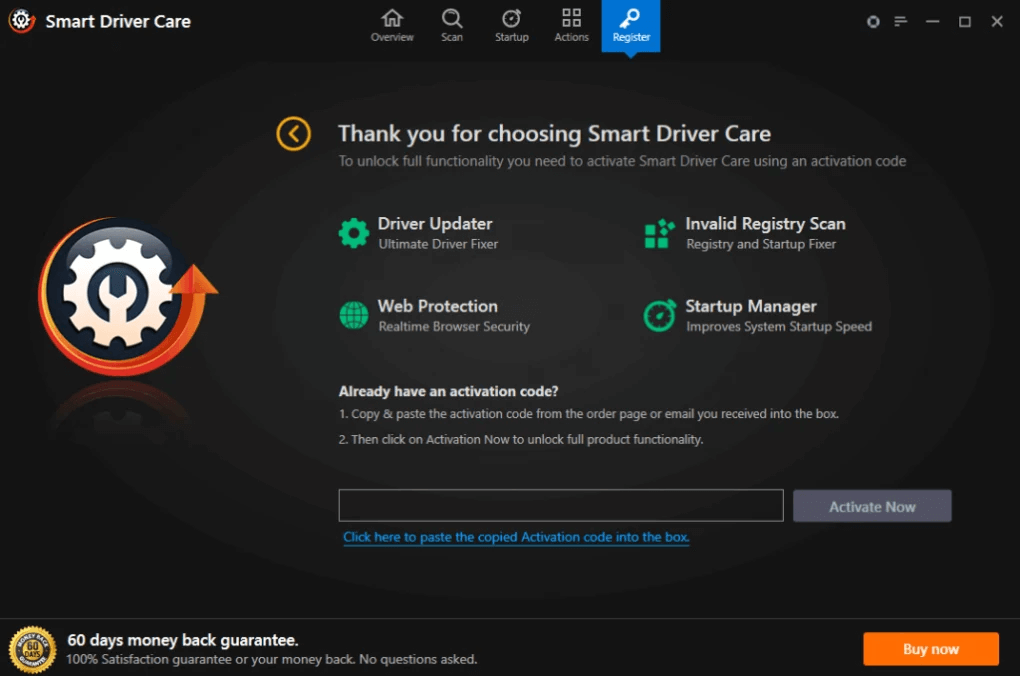Go to the Actions tab
This screenshot has width=1020, height=676.
(571, 26)
